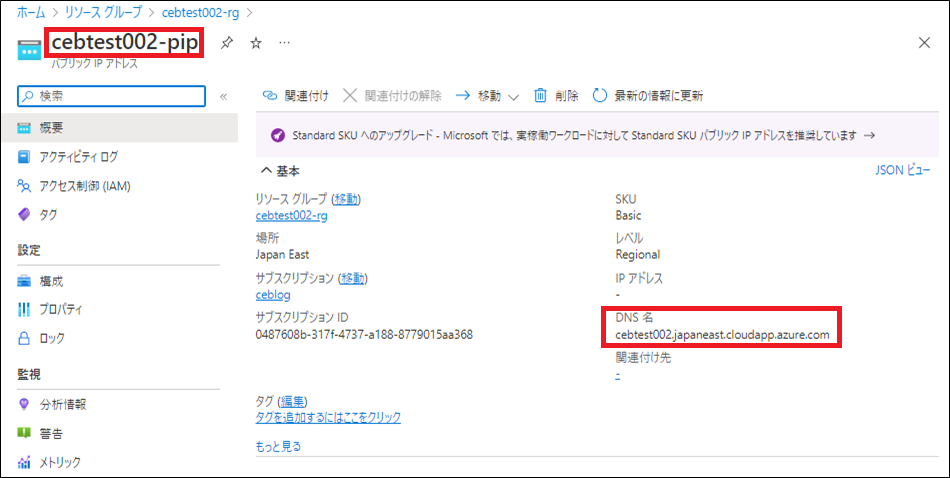Open the cebtest002-rg resource group link
Viewport: 950px width, 478px height.
click(x=291, y=216)
